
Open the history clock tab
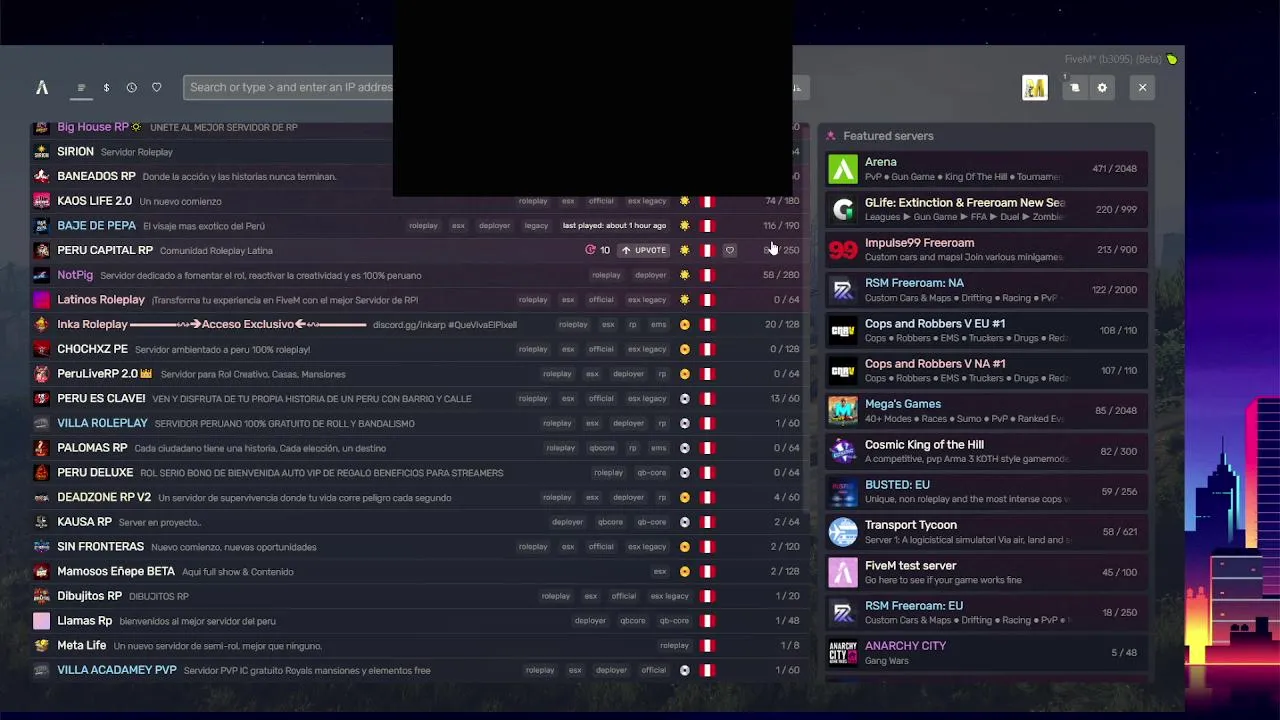tap(131, 88)
